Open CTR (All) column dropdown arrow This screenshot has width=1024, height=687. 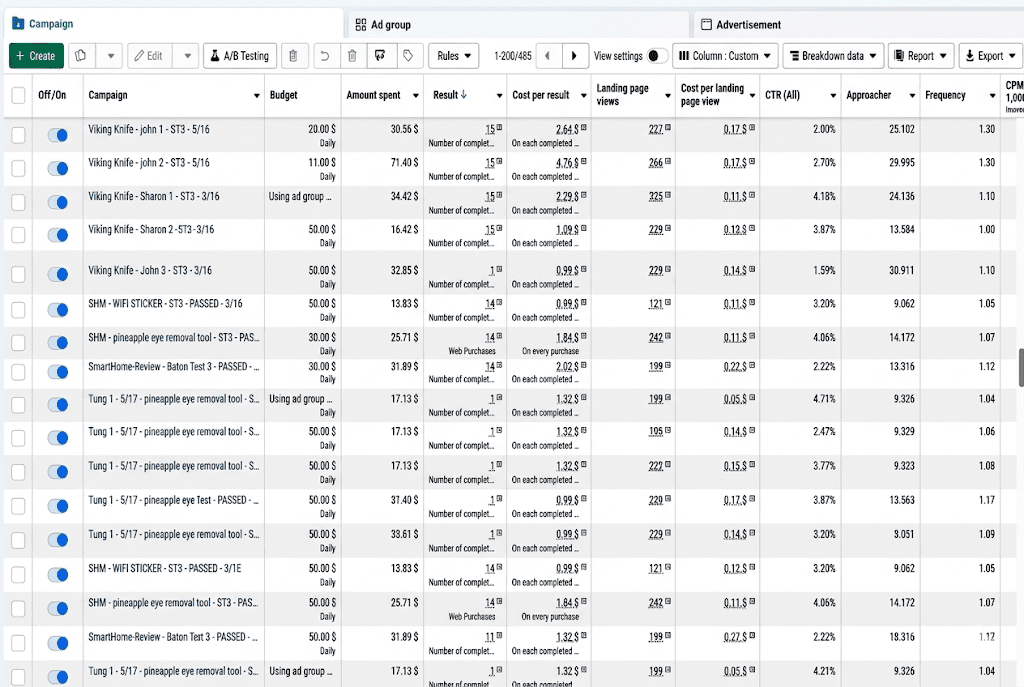coord(833,95)
